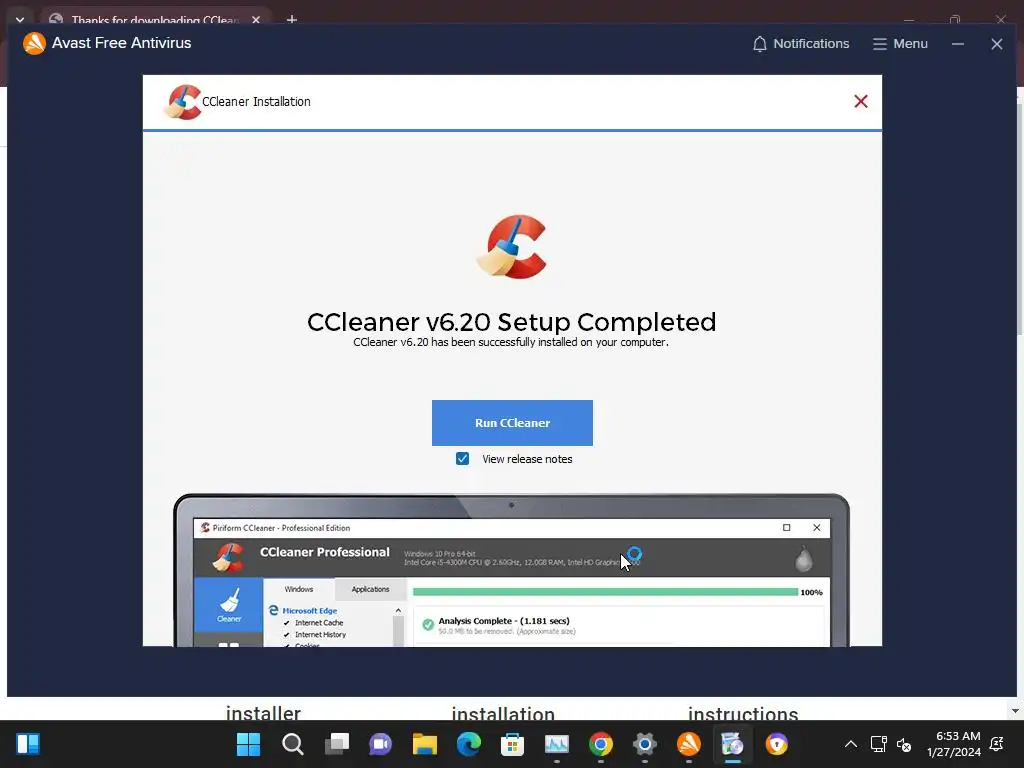
Task: Click the Run CCleaner button
Action: [512, 423]
